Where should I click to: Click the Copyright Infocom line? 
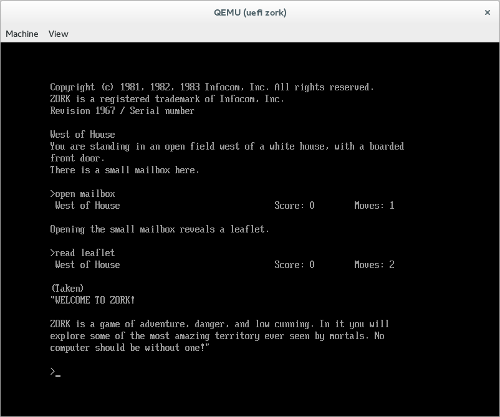[x=212, y=87]
